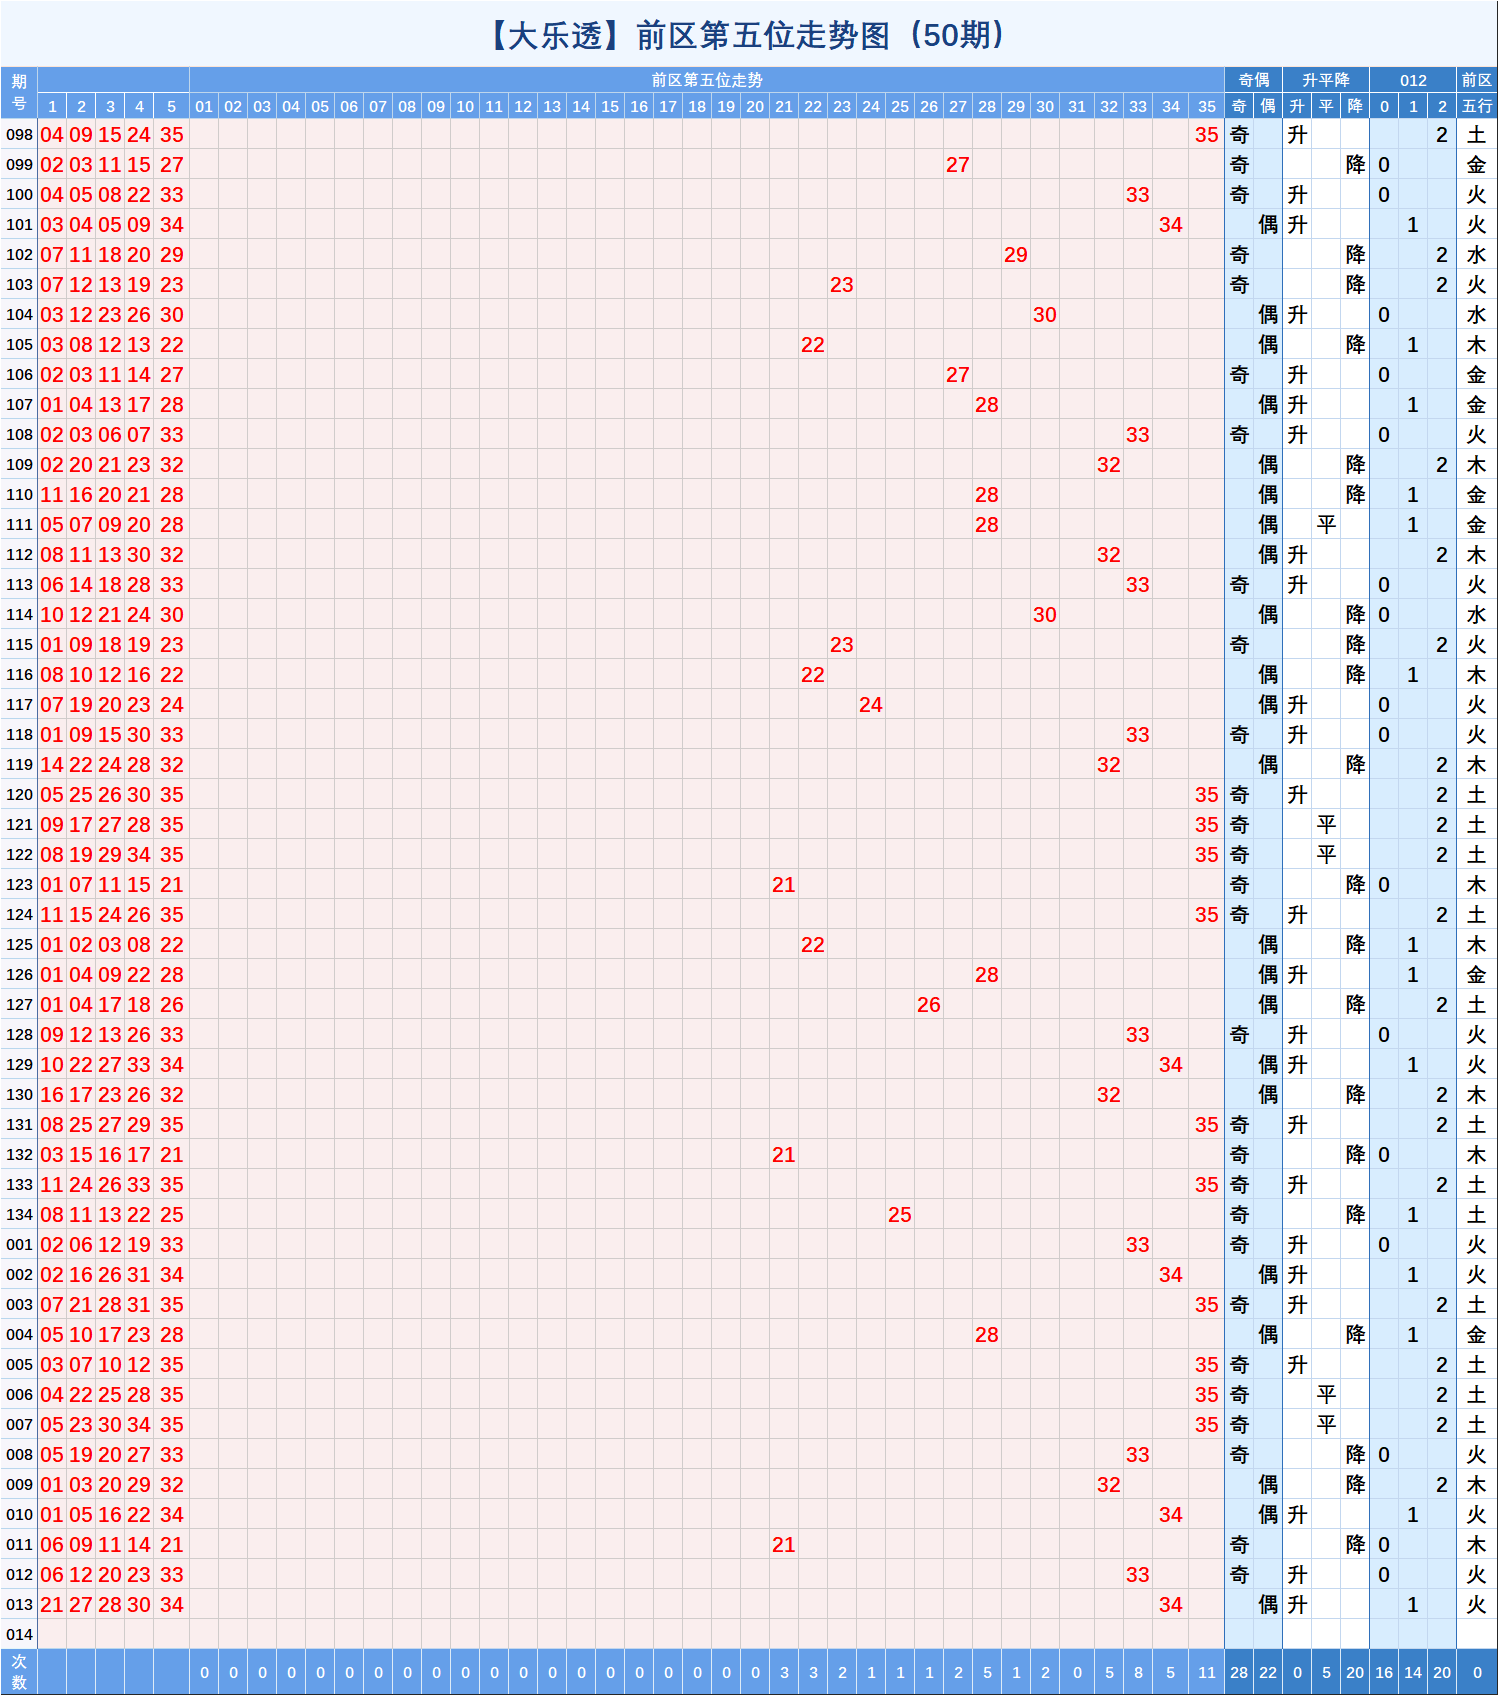Click trend column header 21
This screenshot has width=1498, height=1695.
point(784,106)
